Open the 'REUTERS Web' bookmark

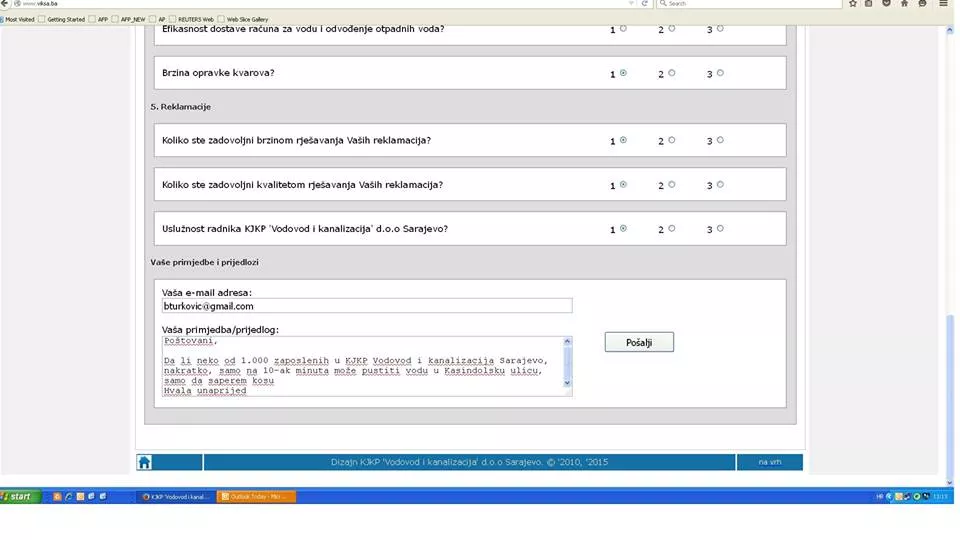194,19
